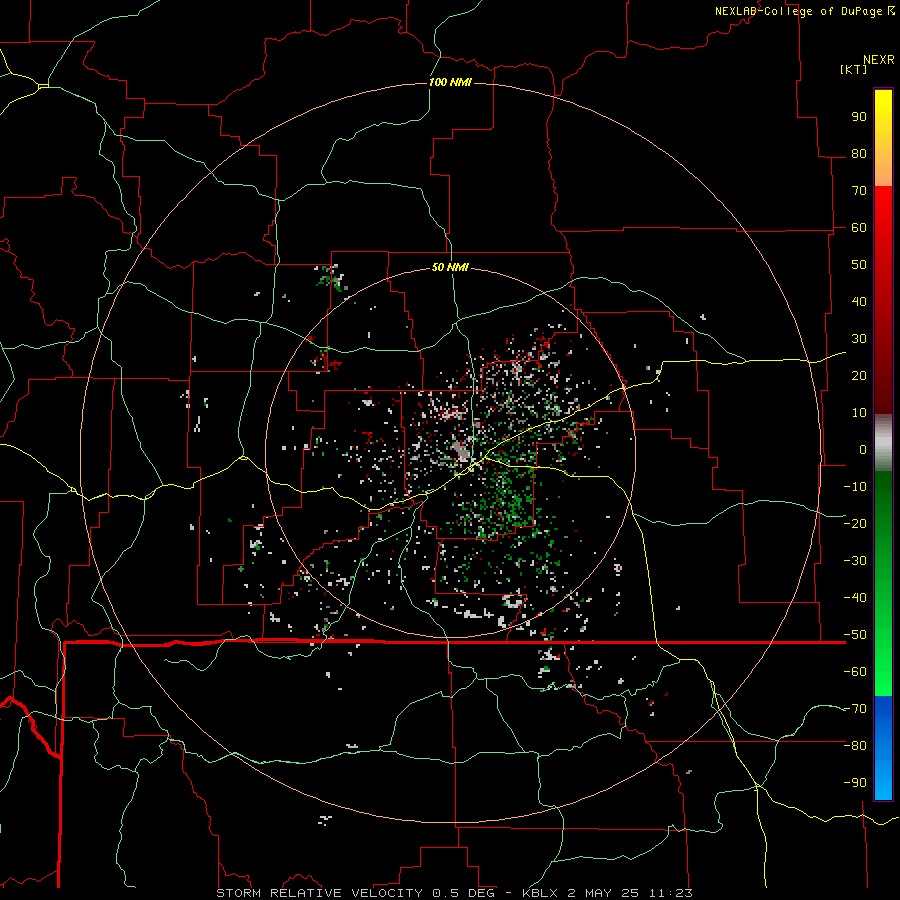
Task: Click the positive 60 tick label
Action: click(x=859, y=228)
